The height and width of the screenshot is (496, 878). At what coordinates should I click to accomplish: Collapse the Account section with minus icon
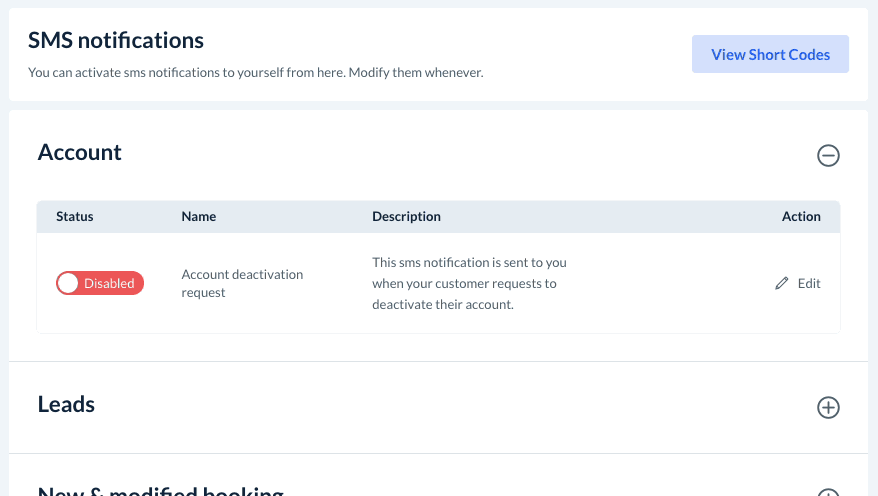828,156
